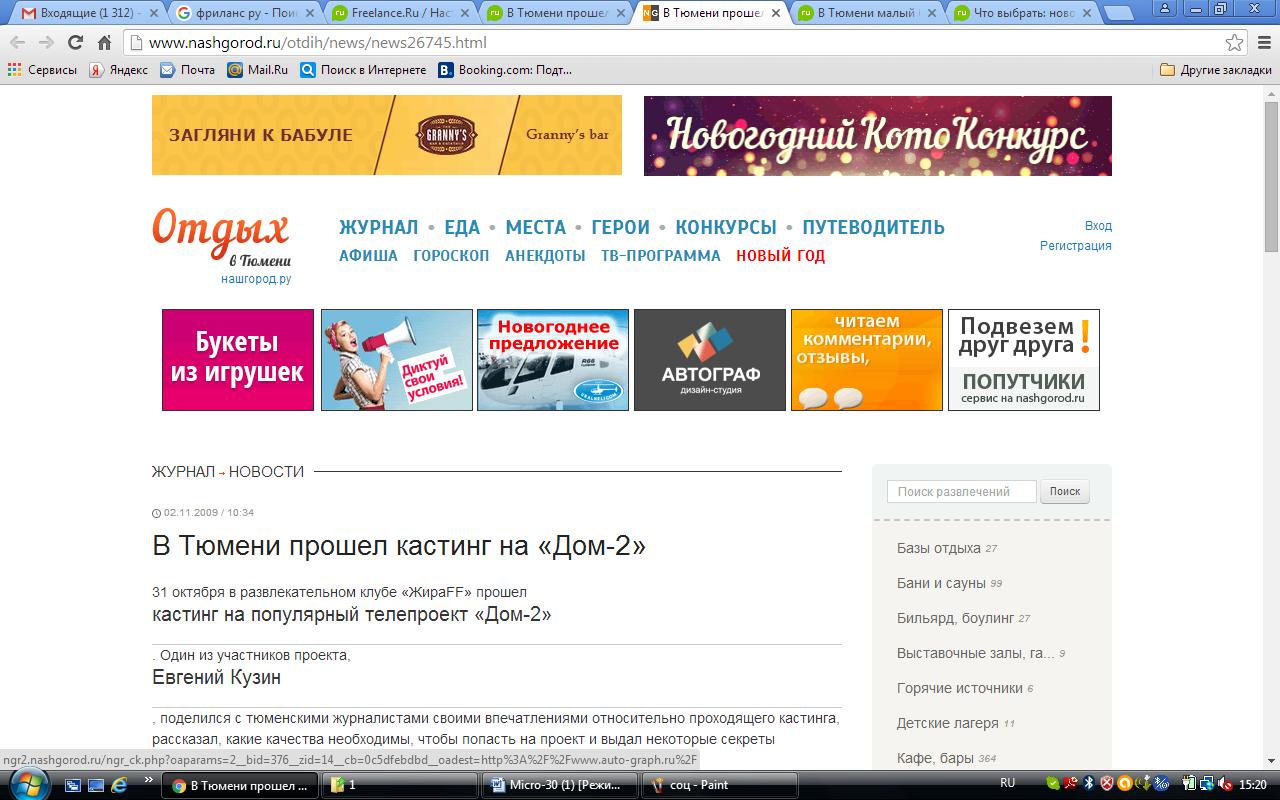Open the Сервисы apps bookmark

[x=42, y=70]
